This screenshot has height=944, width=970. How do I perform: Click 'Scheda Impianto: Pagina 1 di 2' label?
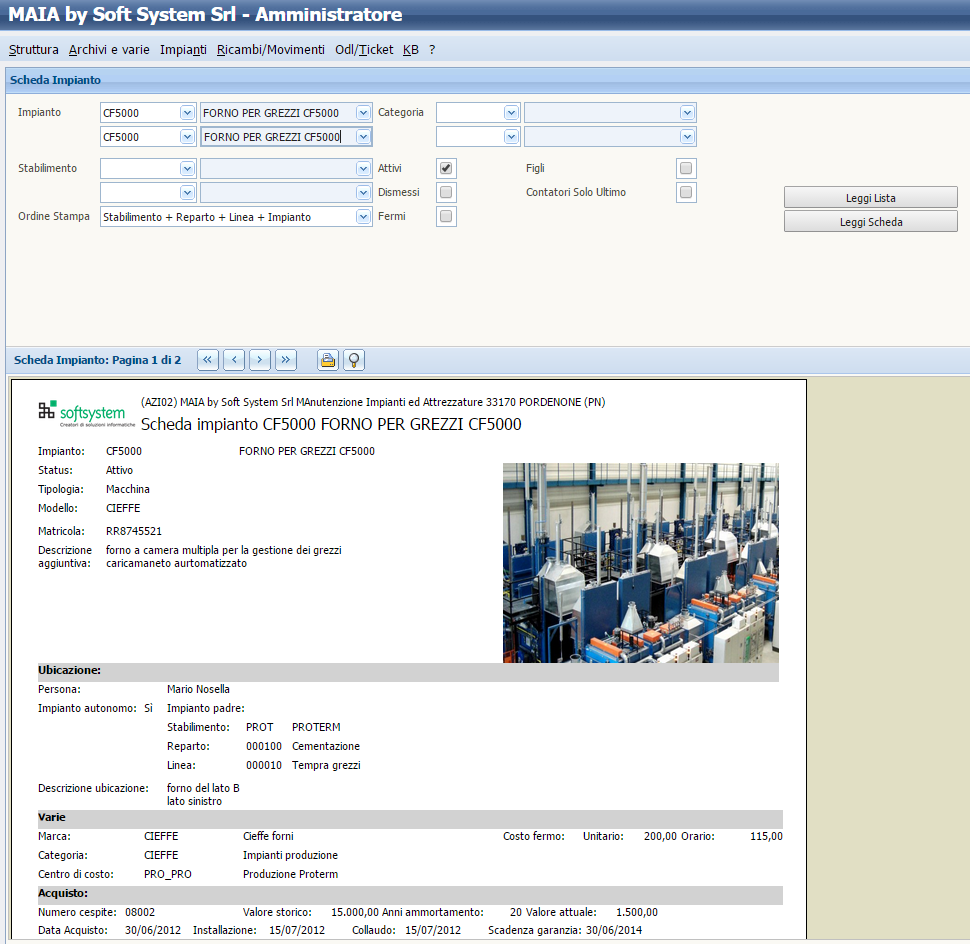click(x=98, y=360)
